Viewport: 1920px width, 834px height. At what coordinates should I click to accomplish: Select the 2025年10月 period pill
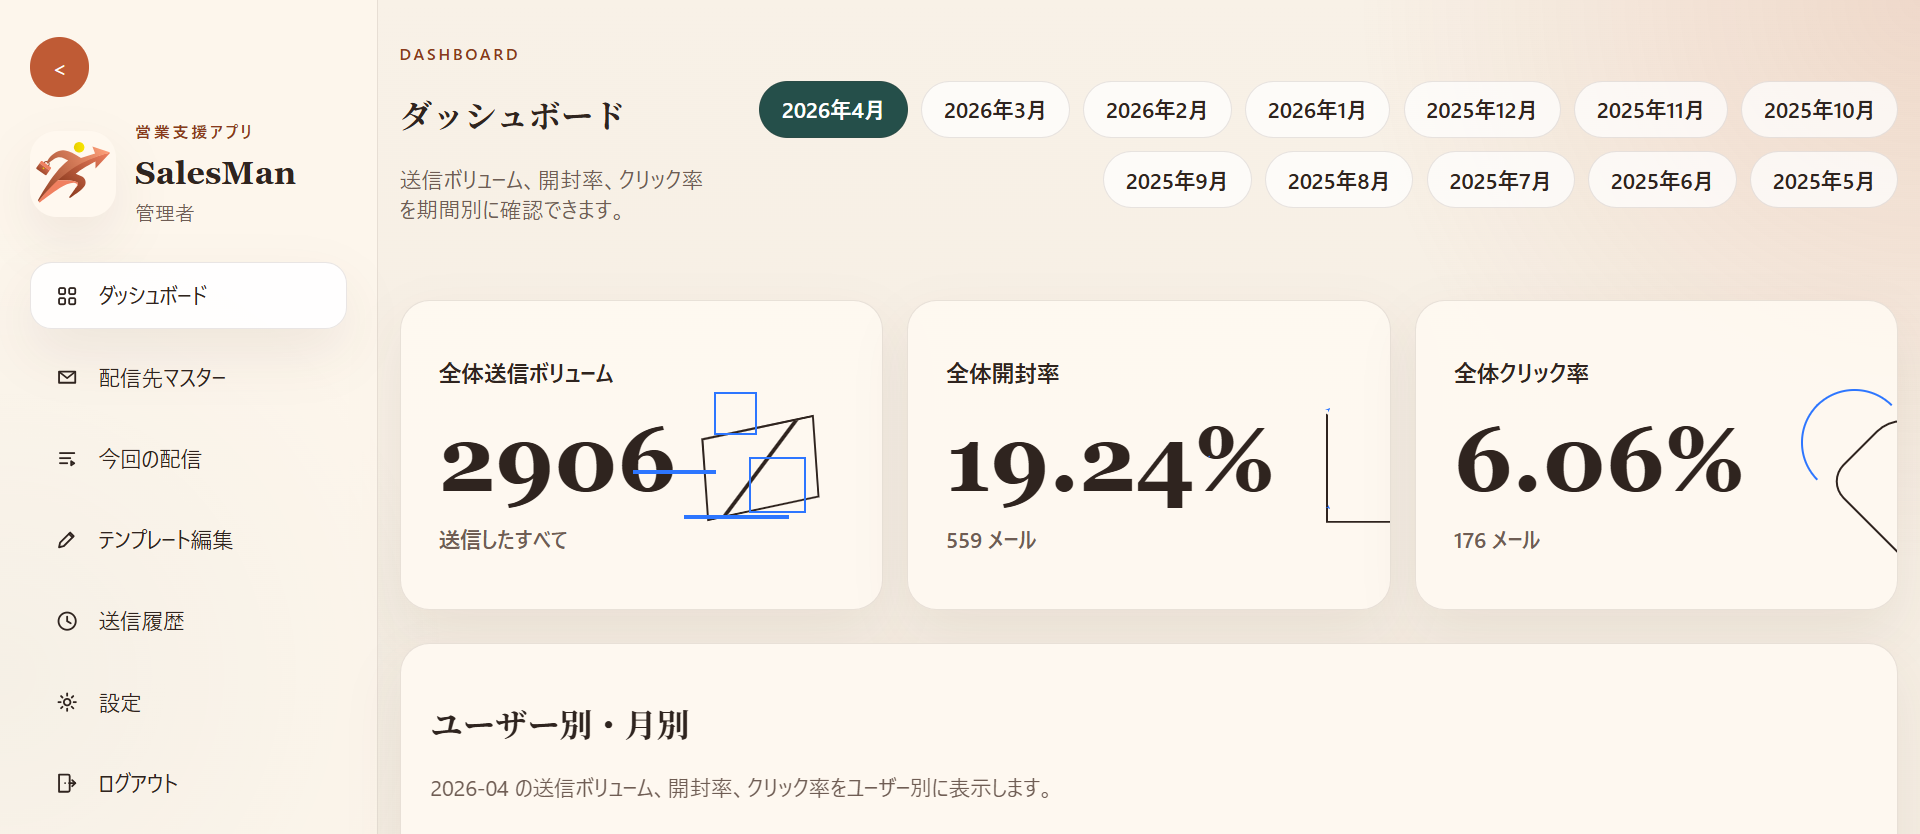[x=1819, y=110]
